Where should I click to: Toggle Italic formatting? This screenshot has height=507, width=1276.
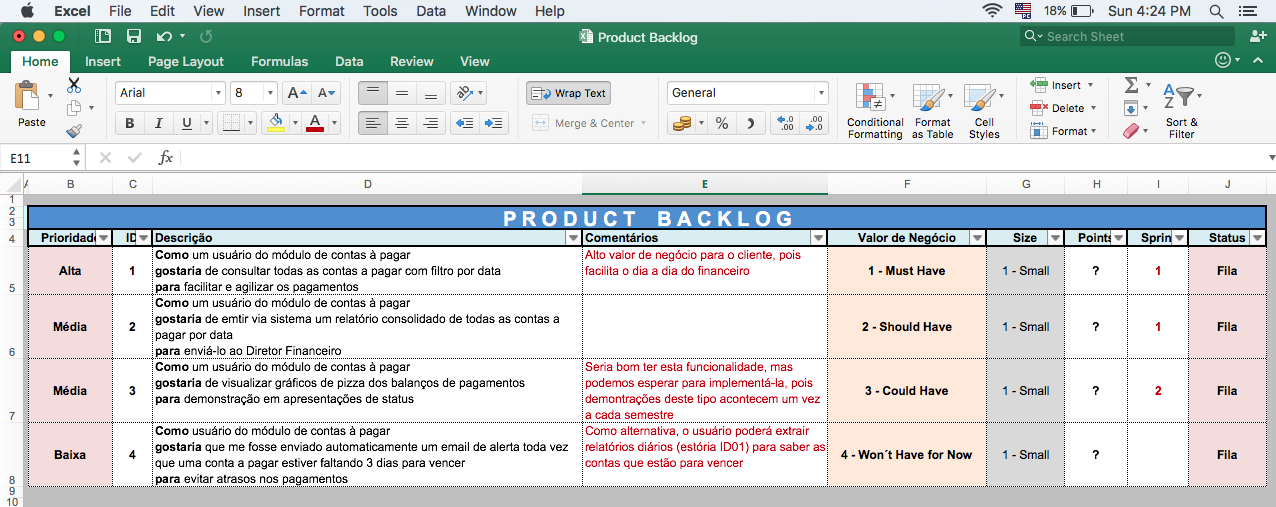click(157, 124)
